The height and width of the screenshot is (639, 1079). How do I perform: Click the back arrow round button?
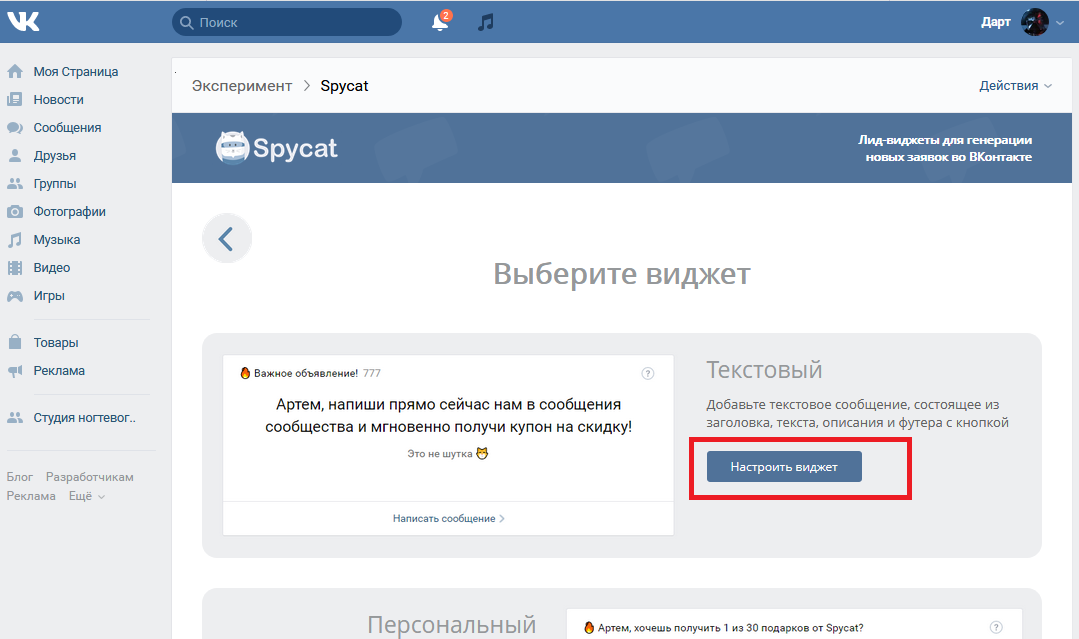pos(227,239)
